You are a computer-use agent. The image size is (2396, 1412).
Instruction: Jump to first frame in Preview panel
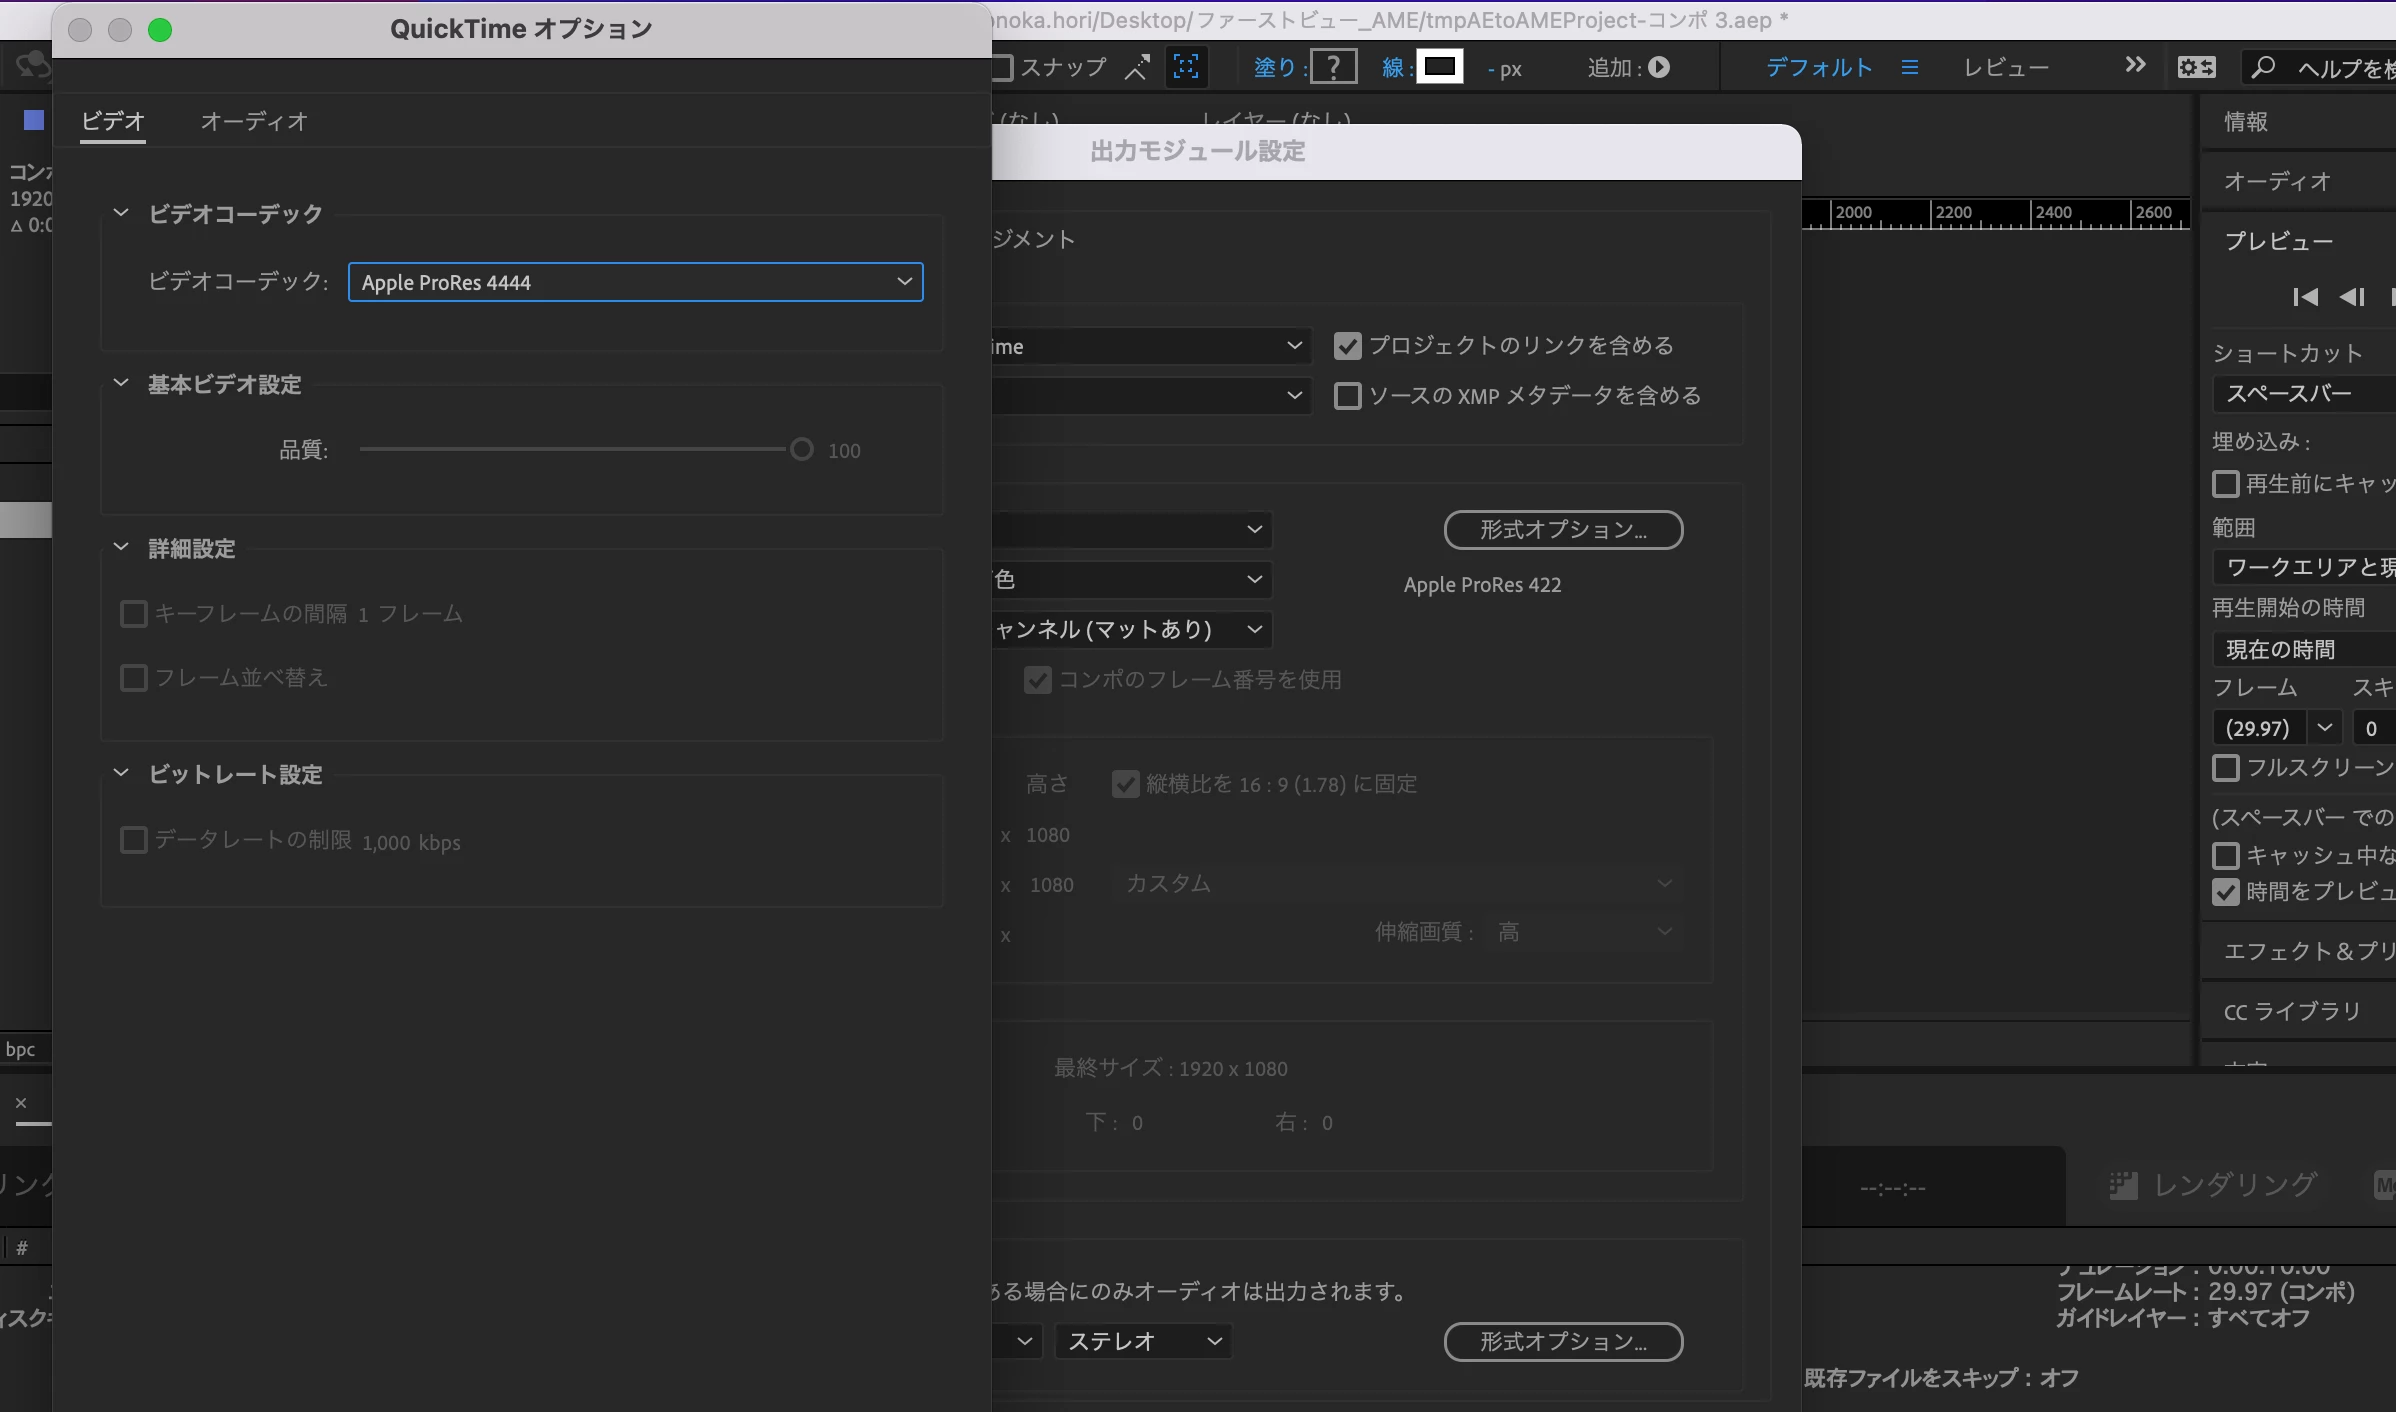[2305, 297]
